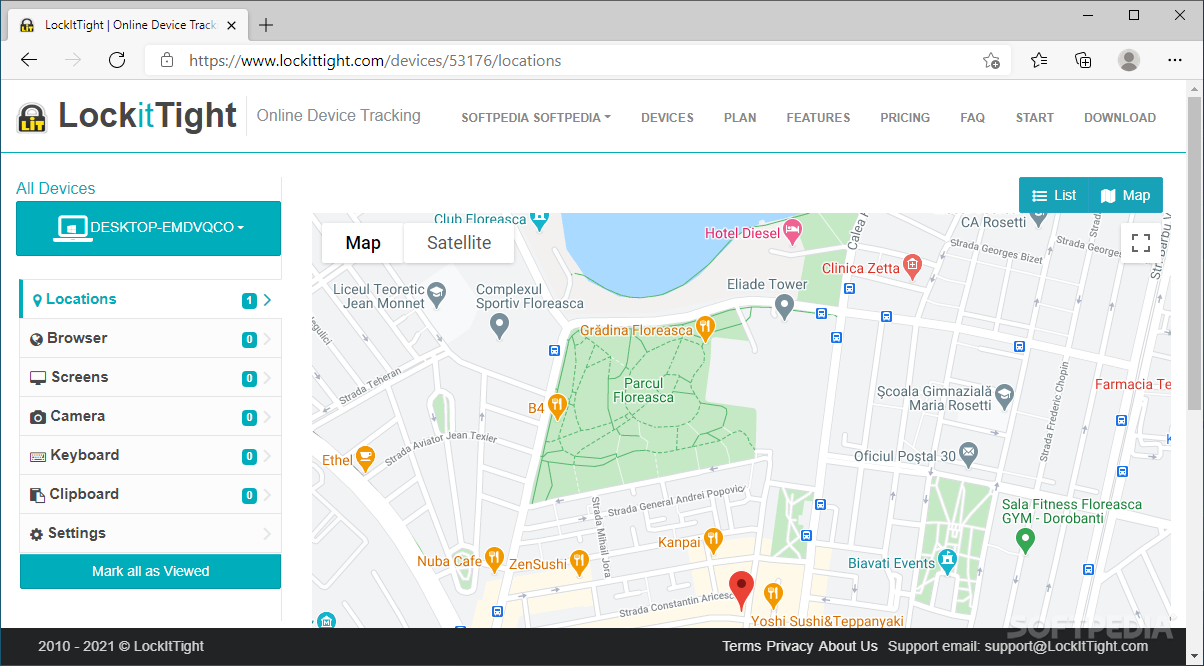
Task: Go to DOWNLOAD in top navigation
Action: pyautogui.click(x=1120, y=117)
